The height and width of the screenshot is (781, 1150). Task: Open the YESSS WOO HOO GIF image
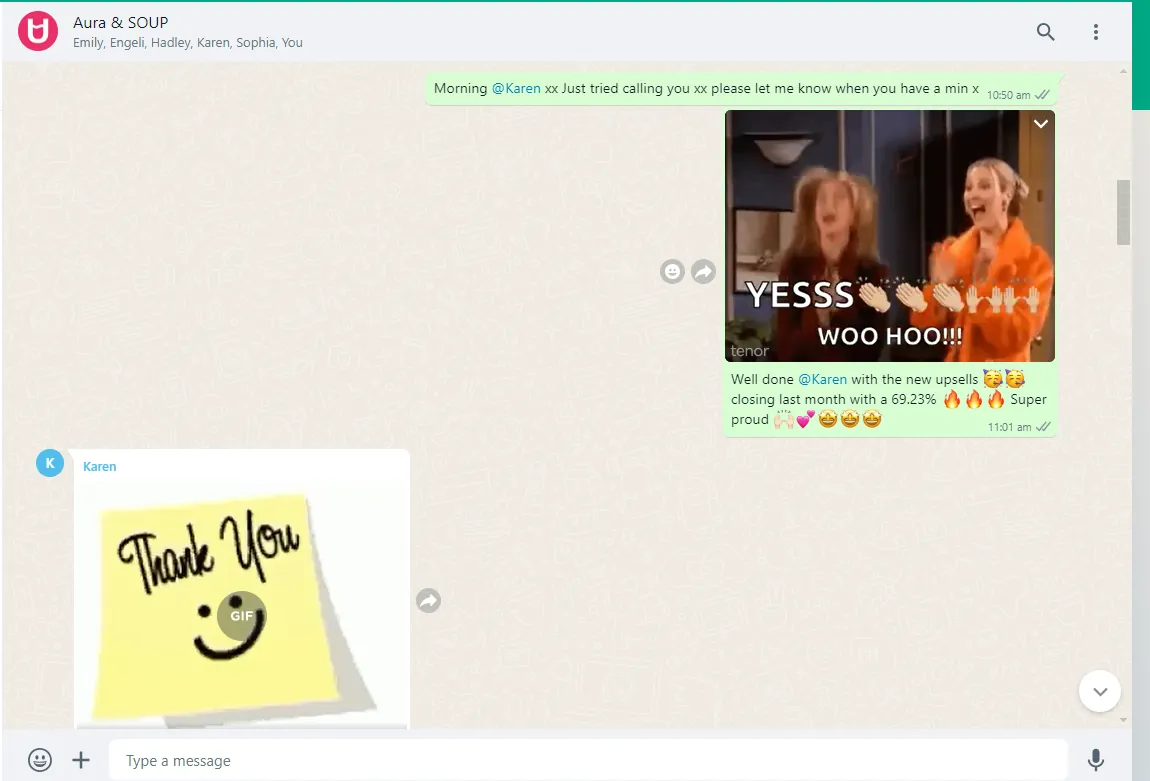(890, 236)
